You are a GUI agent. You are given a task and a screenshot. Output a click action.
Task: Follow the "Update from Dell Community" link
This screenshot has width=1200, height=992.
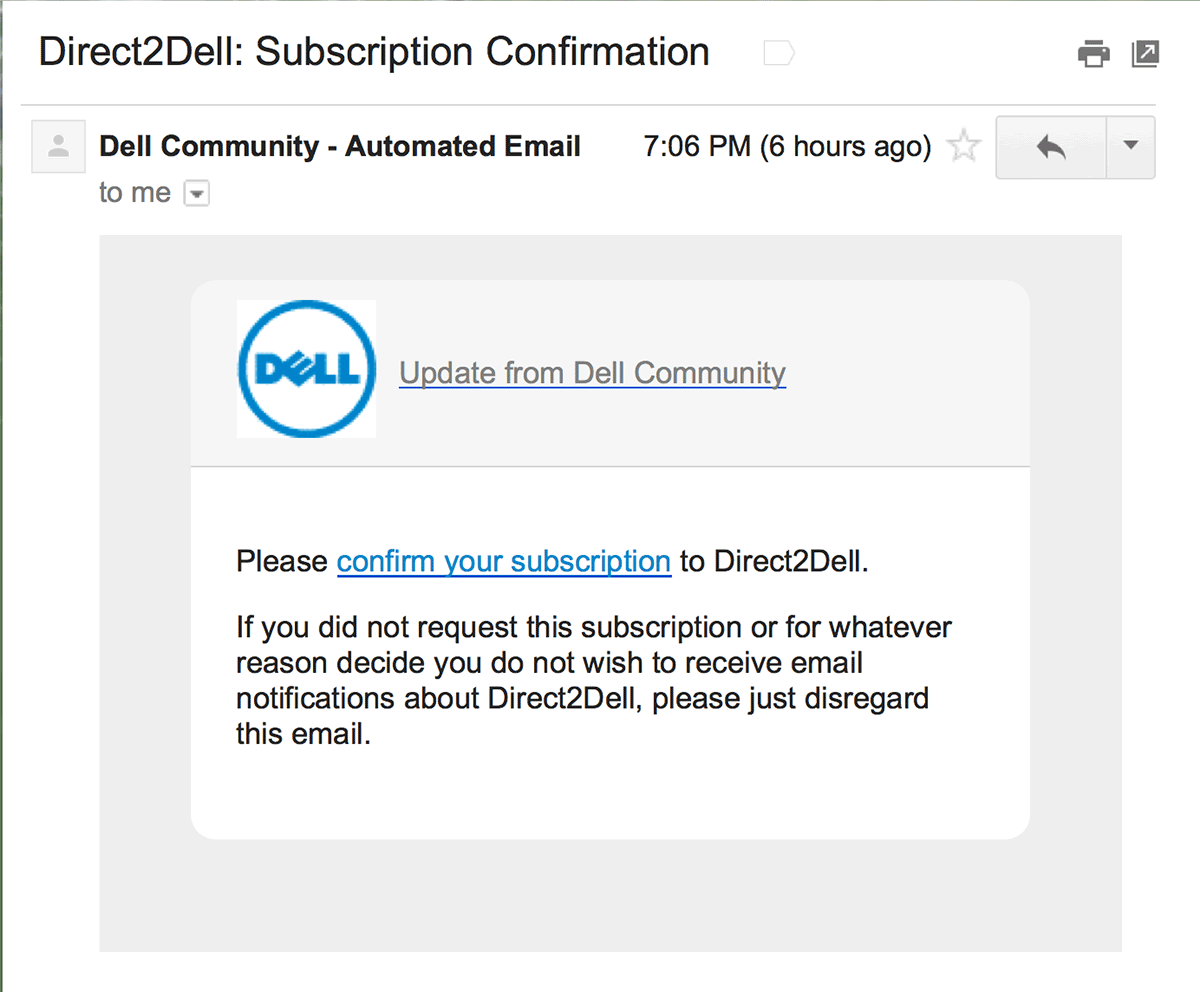point(592,373)
